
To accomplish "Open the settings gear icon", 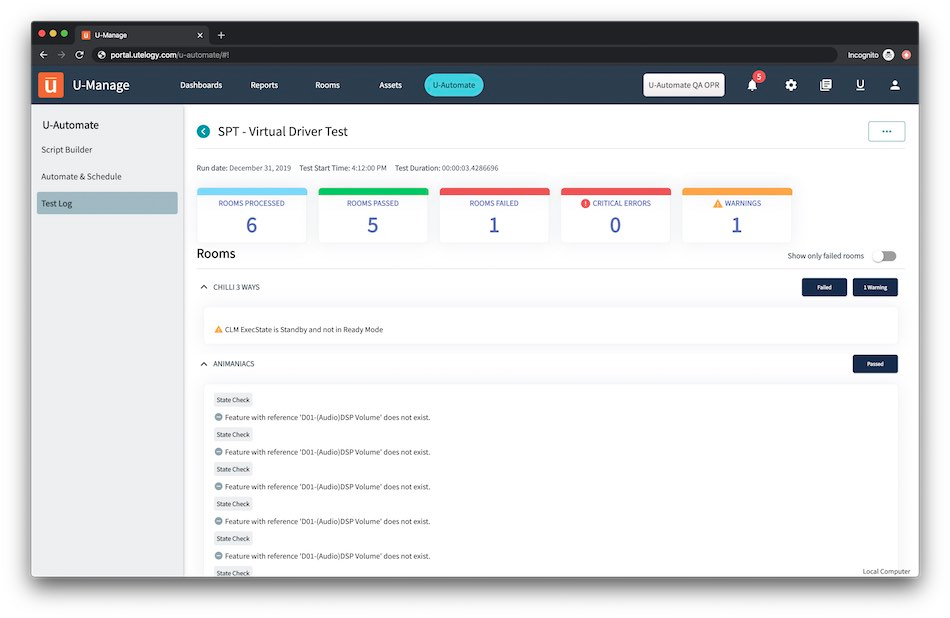I will (791, 86).
